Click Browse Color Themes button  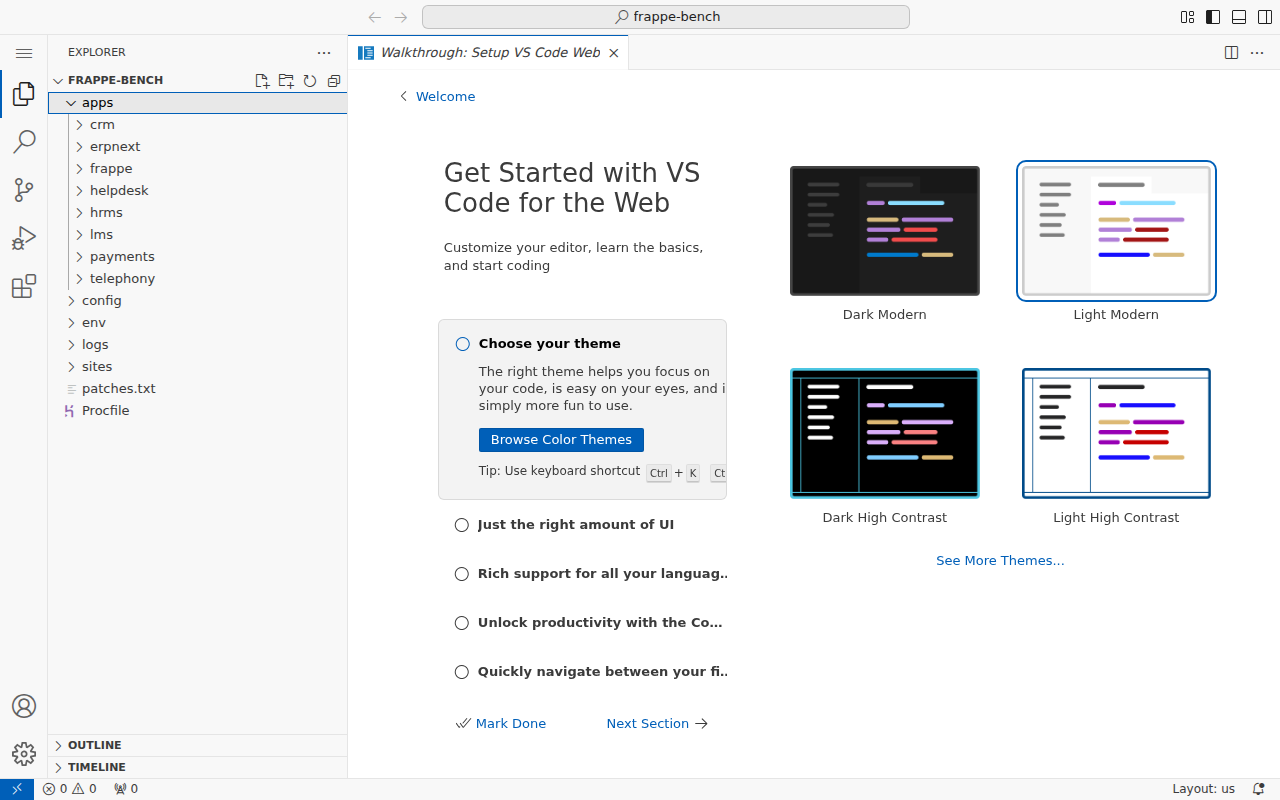click(561, 440)
